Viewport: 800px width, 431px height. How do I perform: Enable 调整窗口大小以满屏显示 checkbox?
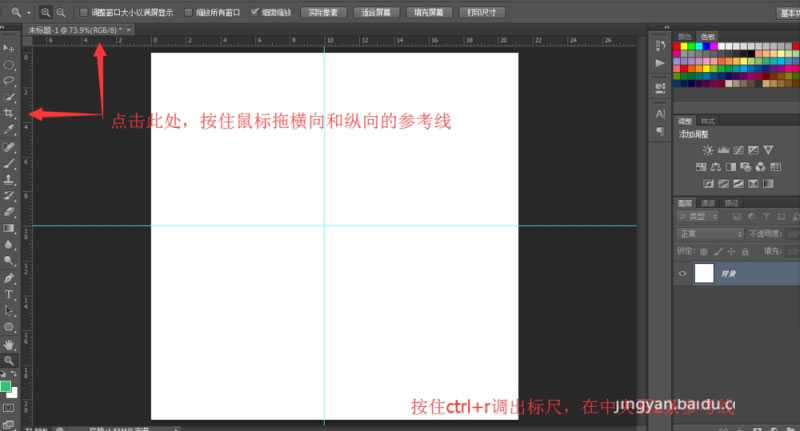pos(84,12)
